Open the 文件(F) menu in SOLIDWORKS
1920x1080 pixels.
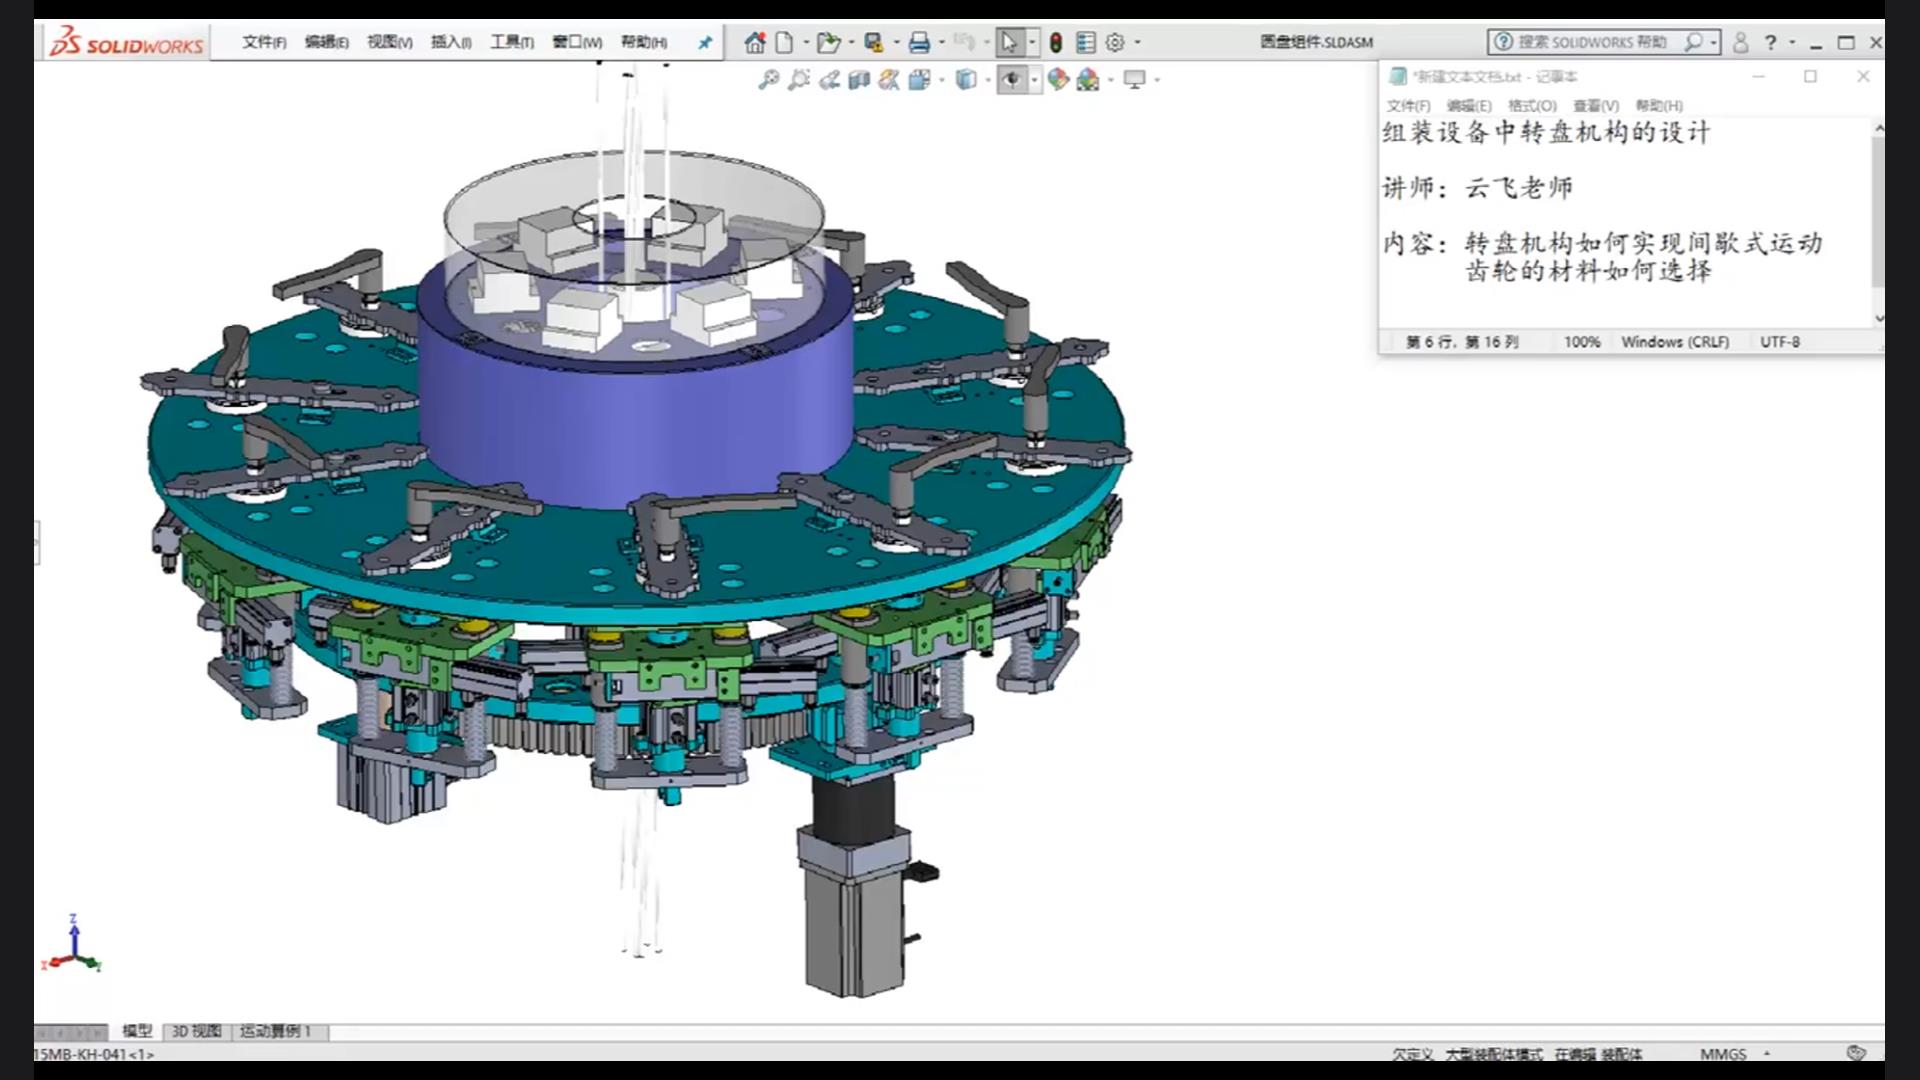click(264, 42)
